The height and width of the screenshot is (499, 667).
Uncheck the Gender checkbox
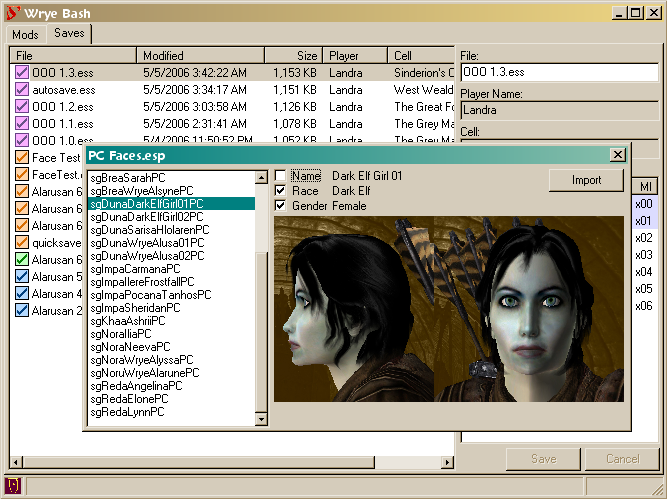[280, 205]
